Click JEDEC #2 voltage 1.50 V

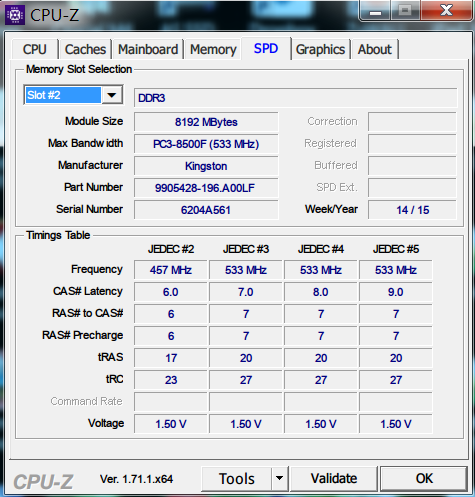171,424
